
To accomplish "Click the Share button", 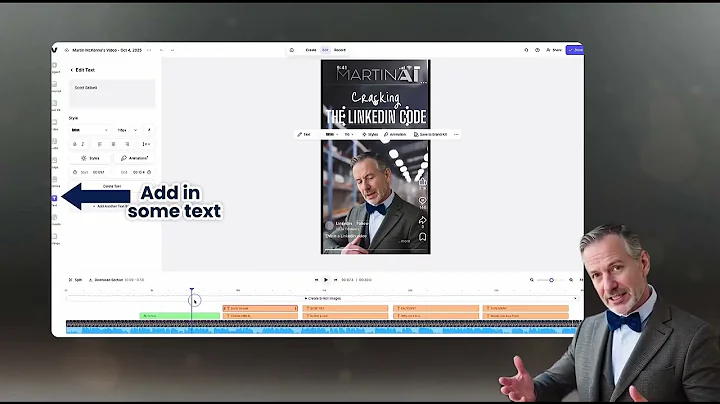I will tap(554, 50).
